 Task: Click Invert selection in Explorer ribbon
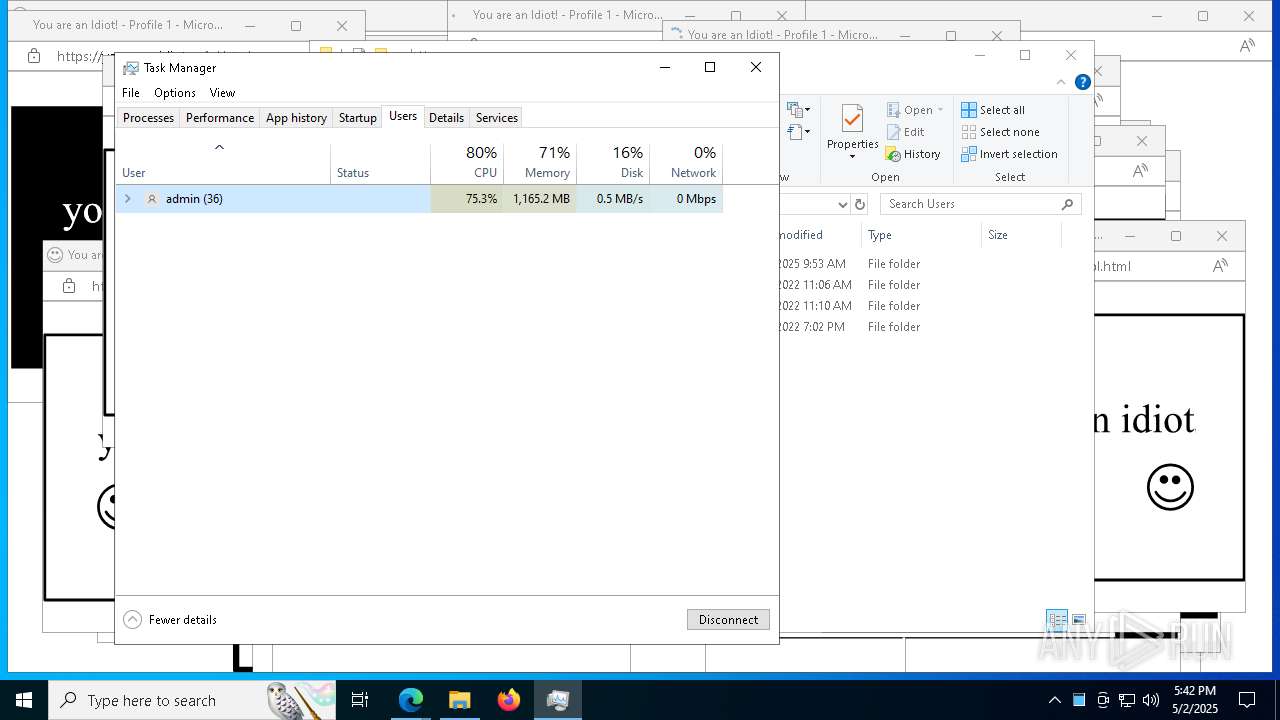tap(1009, 154)
